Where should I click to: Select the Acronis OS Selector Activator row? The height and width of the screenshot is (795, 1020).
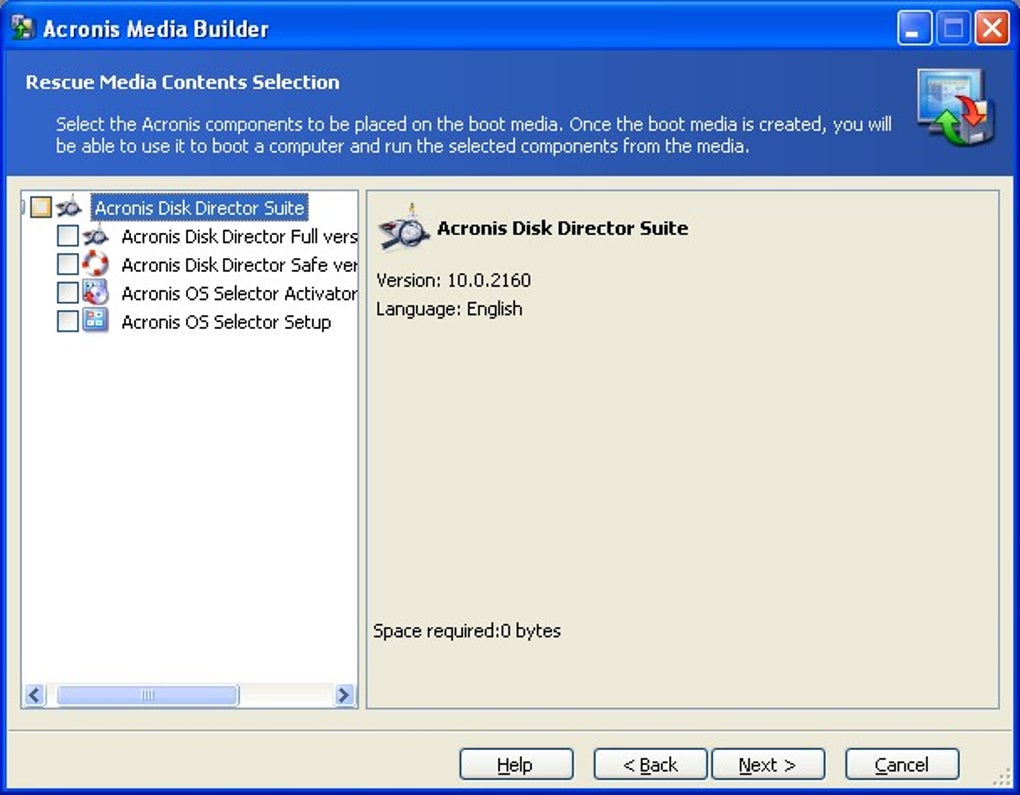239,293
